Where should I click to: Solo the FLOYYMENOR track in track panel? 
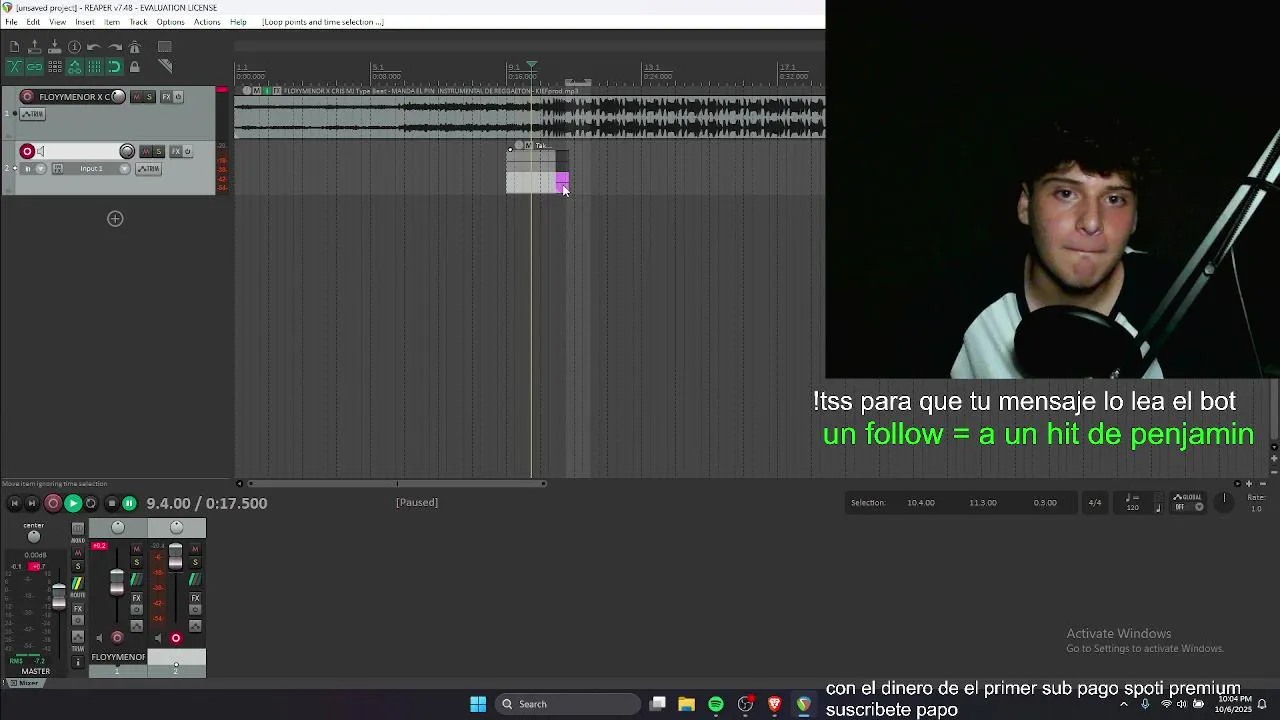tap(150, 97)
